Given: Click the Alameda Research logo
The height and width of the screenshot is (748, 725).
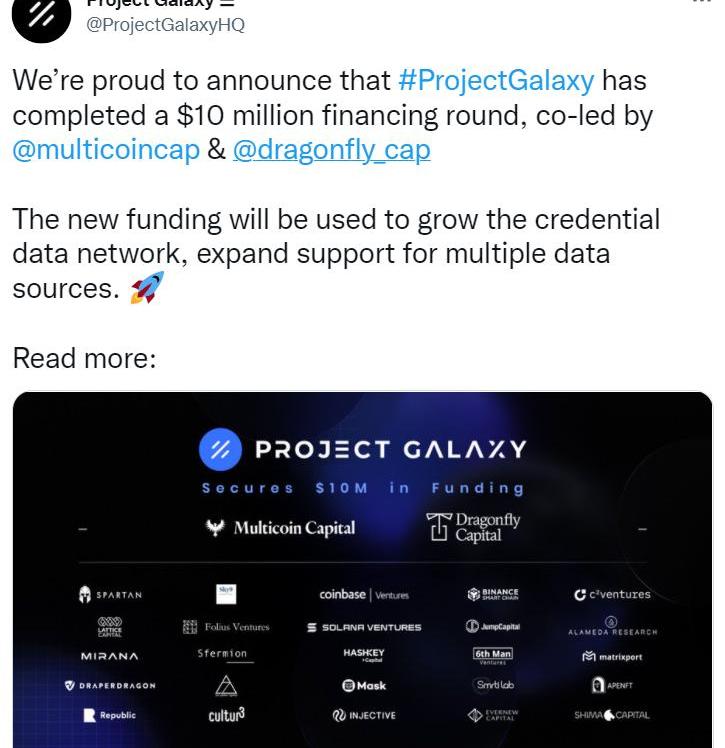Looking at the screenshot, I should [x=612, y=626].
